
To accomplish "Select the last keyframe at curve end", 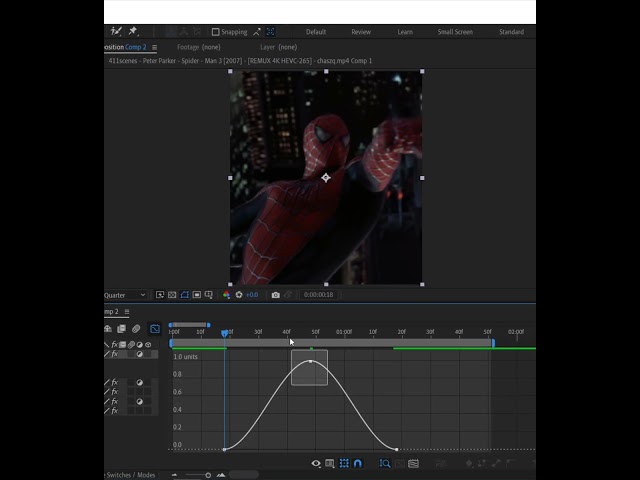I will (396, 449).
